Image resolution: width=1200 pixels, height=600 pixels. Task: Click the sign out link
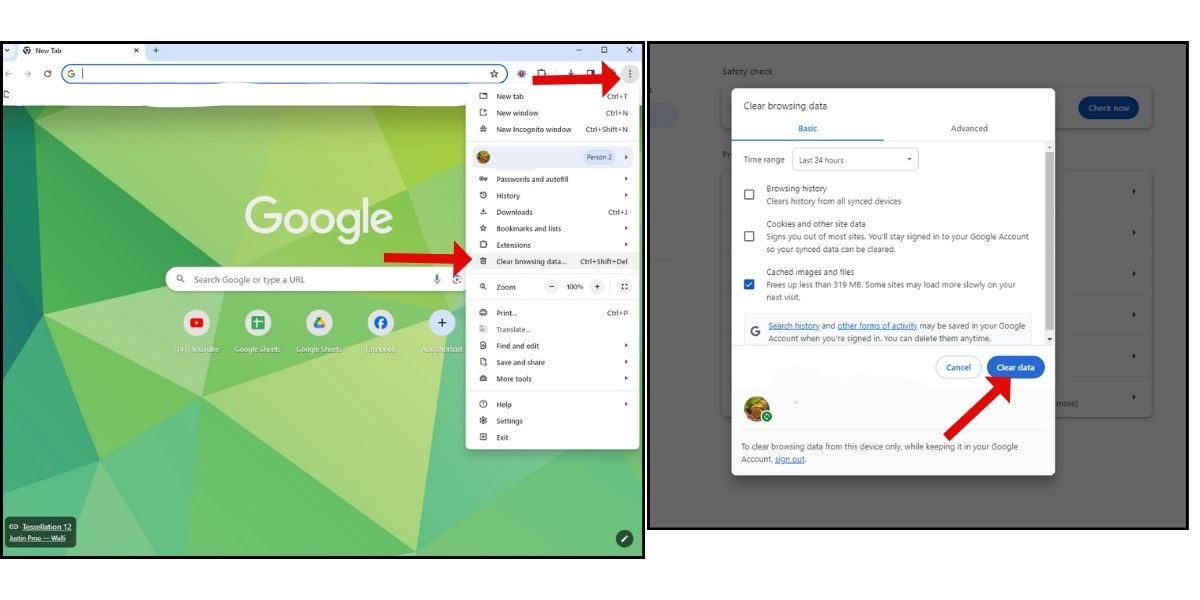click(789, 458)
